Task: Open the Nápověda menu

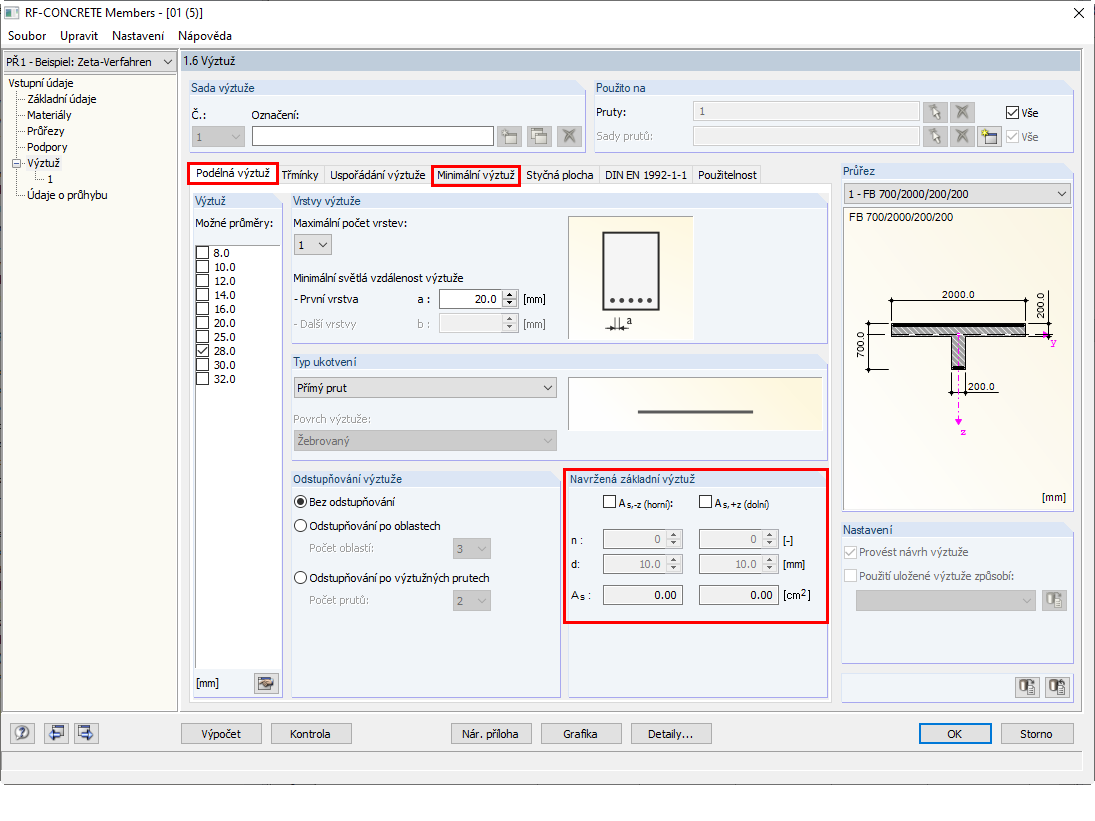Action: 205,36
